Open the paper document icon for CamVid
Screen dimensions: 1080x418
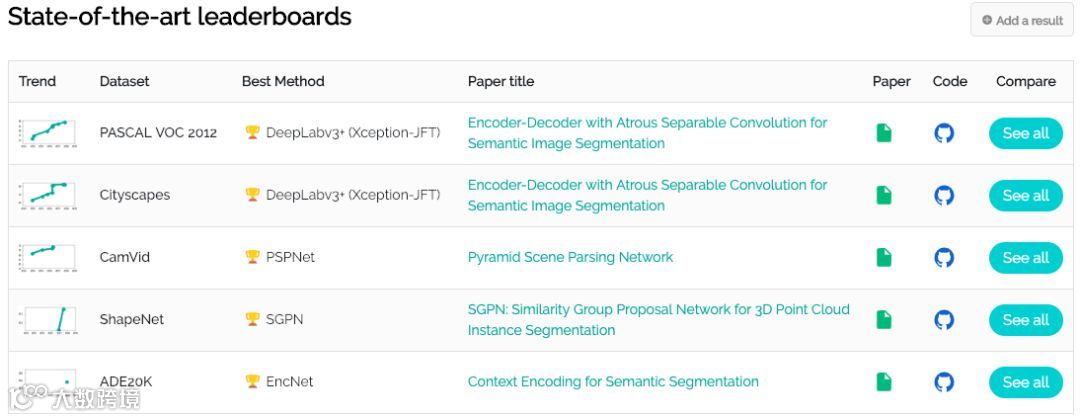[883, 257]
